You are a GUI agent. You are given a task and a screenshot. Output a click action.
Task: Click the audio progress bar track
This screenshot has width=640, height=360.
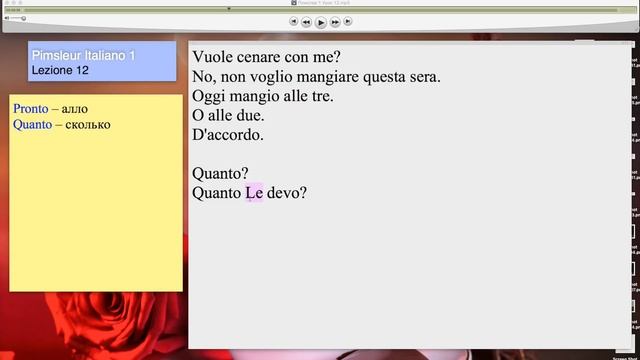(320, 10)
